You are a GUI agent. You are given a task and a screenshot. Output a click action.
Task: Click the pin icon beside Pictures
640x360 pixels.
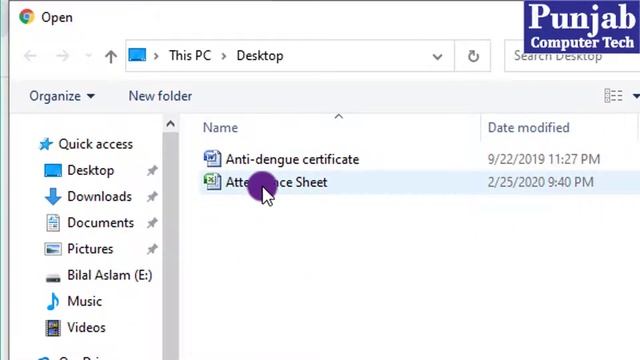(152, 249)
